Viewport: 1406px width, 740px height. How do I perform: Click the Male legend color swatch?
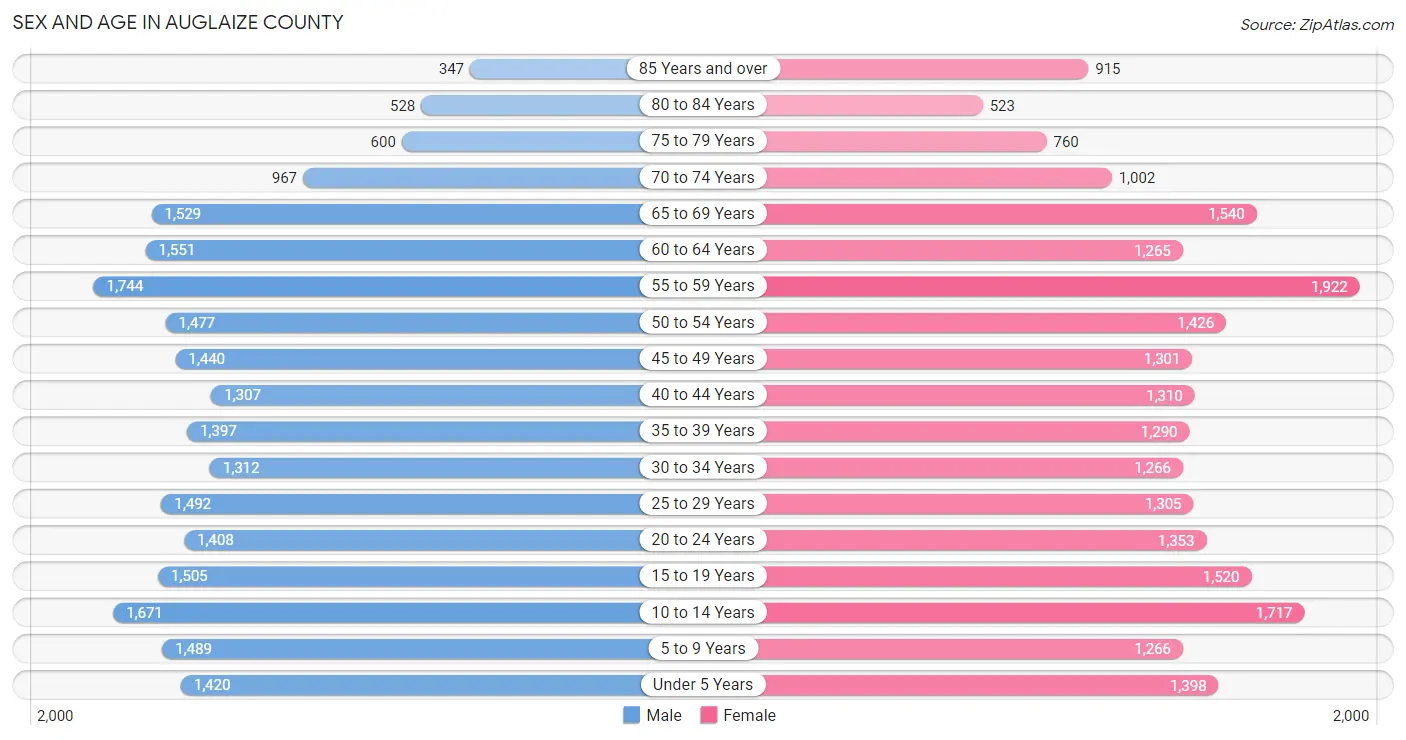click(631, 715)
